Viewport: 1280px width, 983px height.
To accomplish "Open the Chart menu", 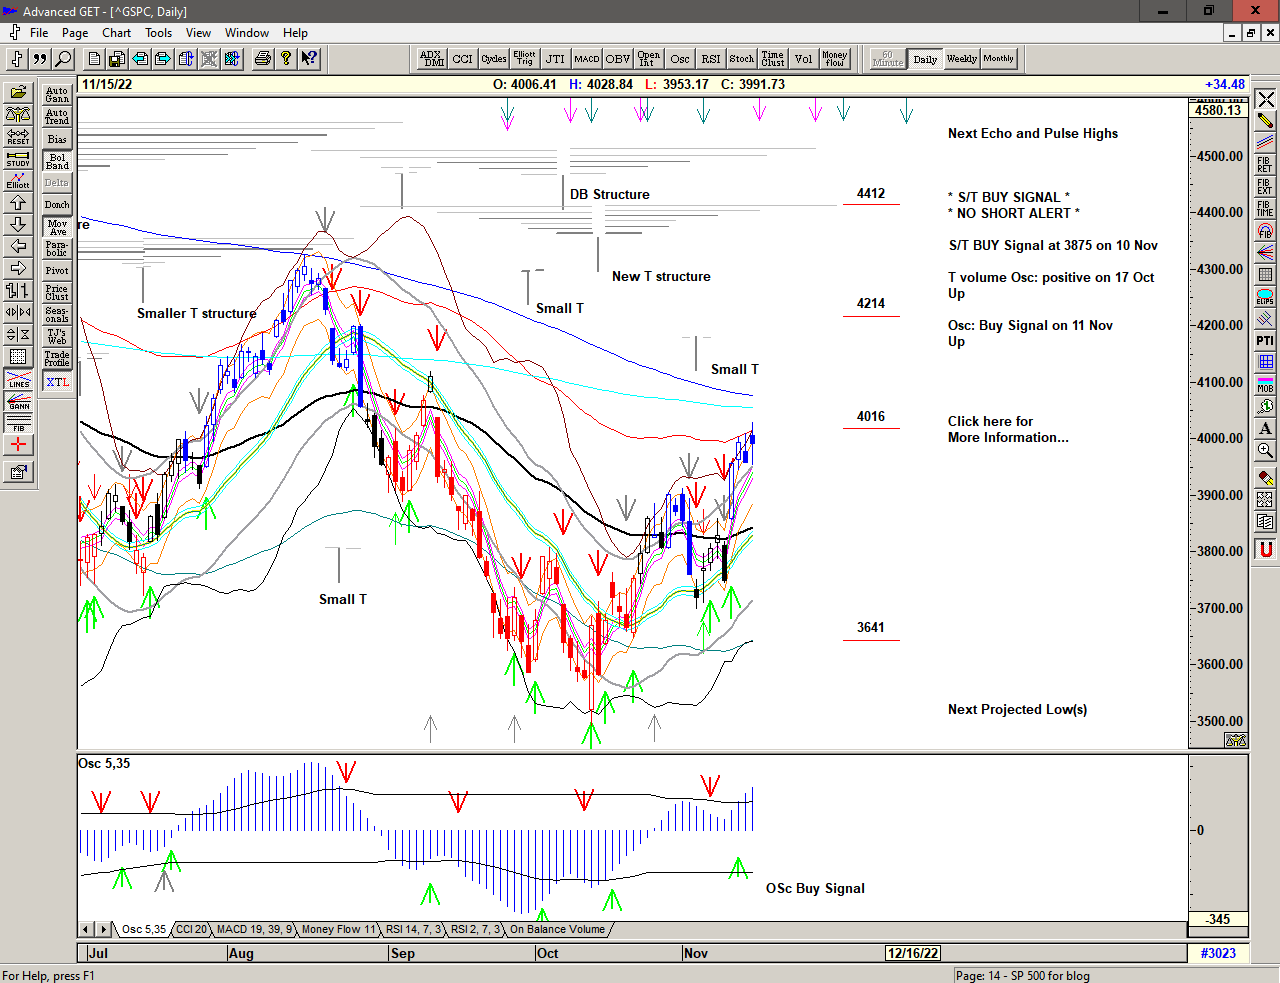I will click(116, 33).
